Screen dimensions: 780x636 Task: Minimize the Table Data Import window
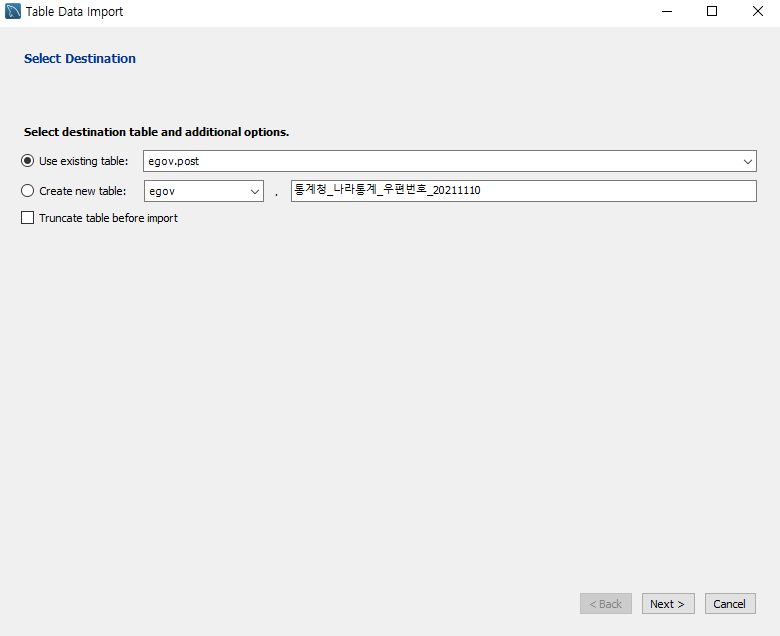pos(667,11)
